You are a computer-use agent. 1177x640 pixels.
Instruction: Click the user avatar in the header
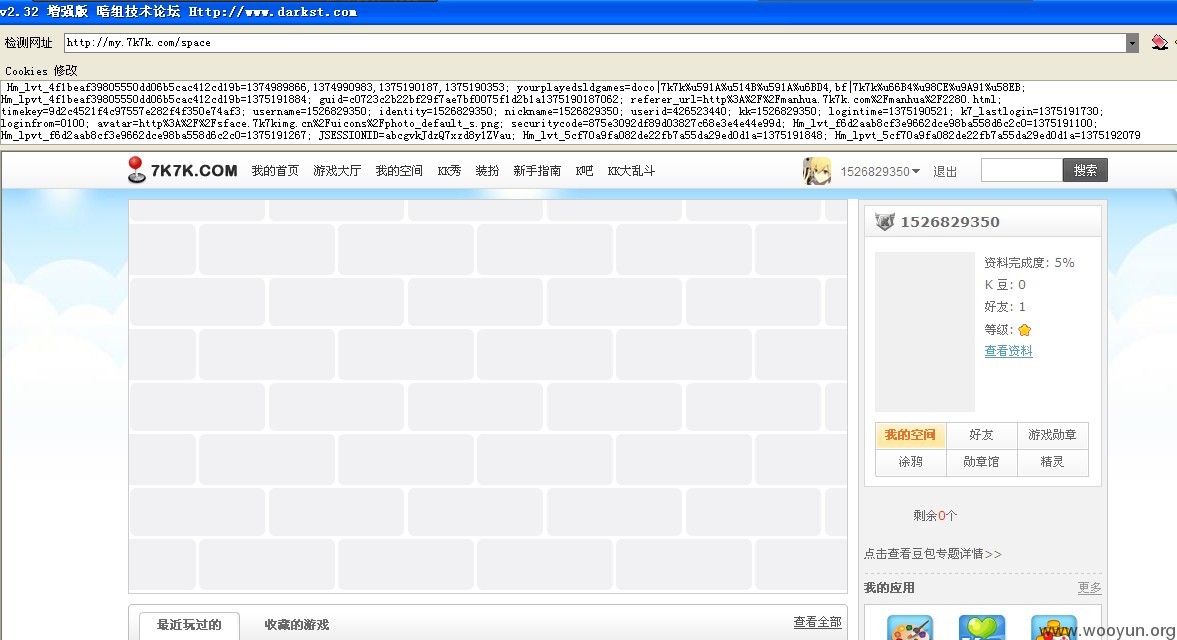point(817,171)
